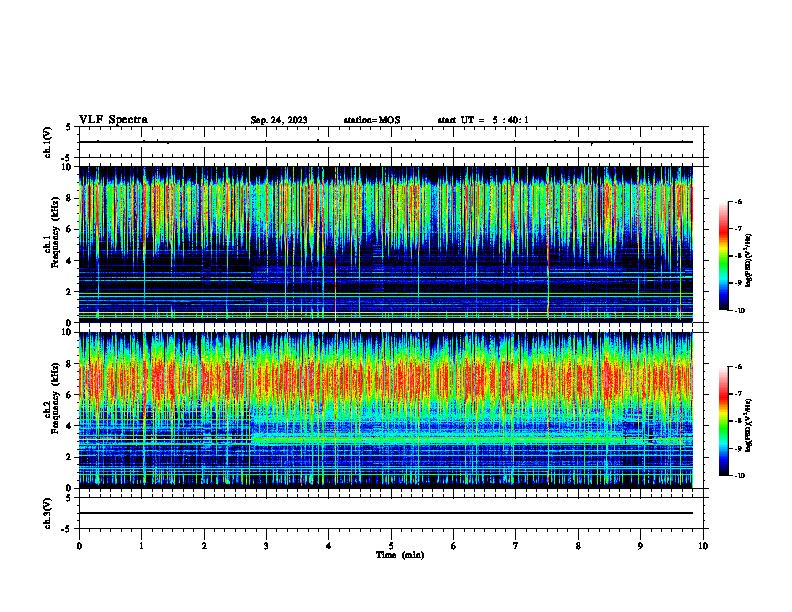Click x-axis tick label "4" on Time axis
This screenshot has height=612, width=792.
[x=329, y=546]
